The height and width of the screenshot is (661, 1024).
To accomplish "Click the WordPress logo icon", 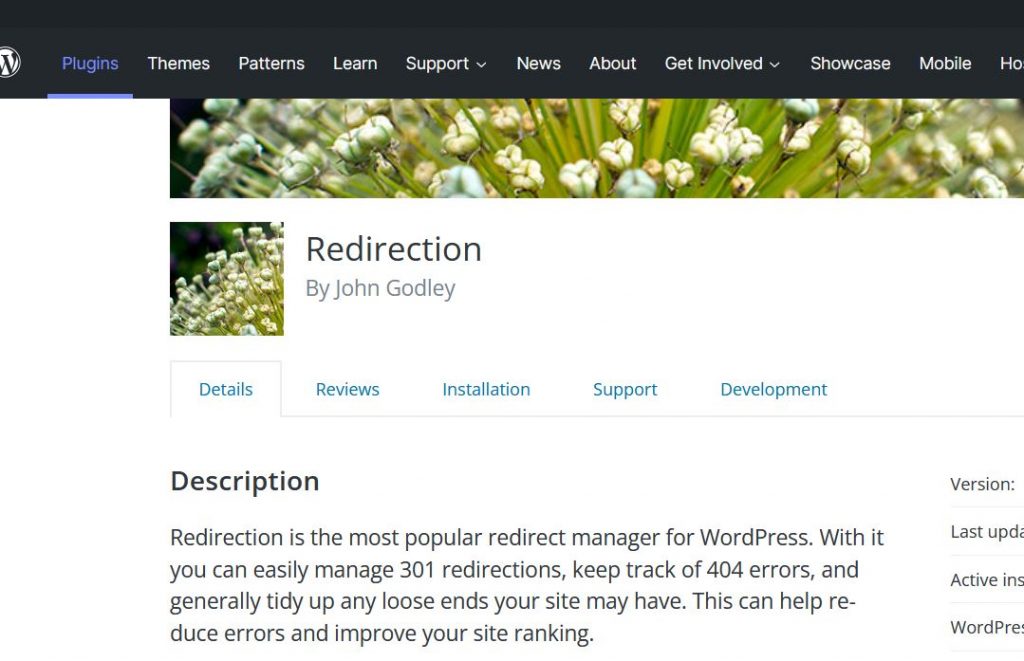I will point(10,62).
